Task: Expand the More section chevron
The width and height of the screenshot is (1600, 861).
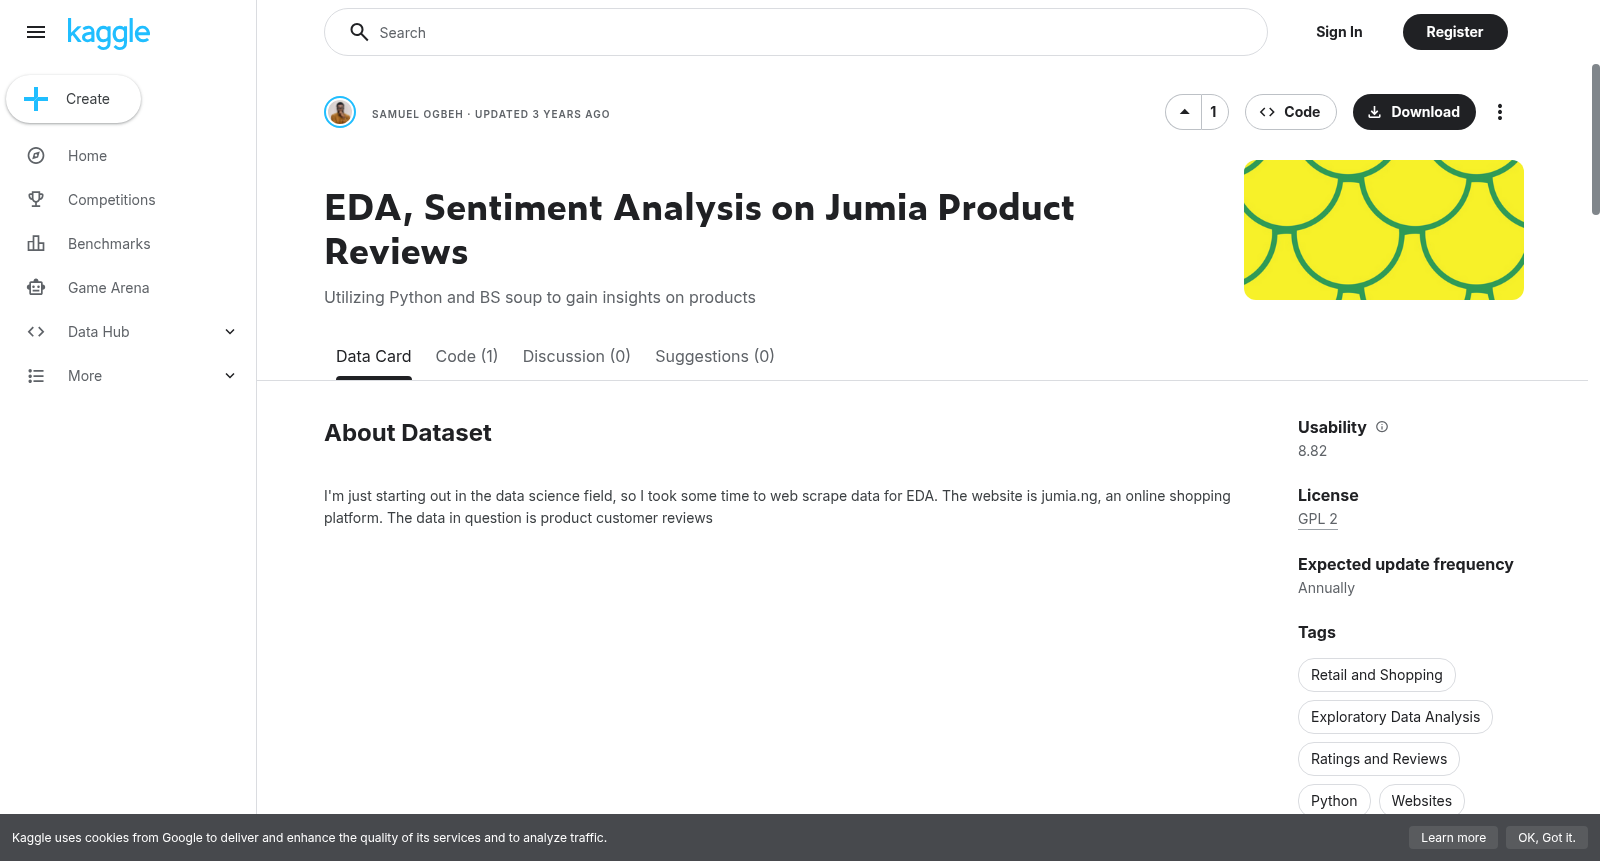Action: 230,376
